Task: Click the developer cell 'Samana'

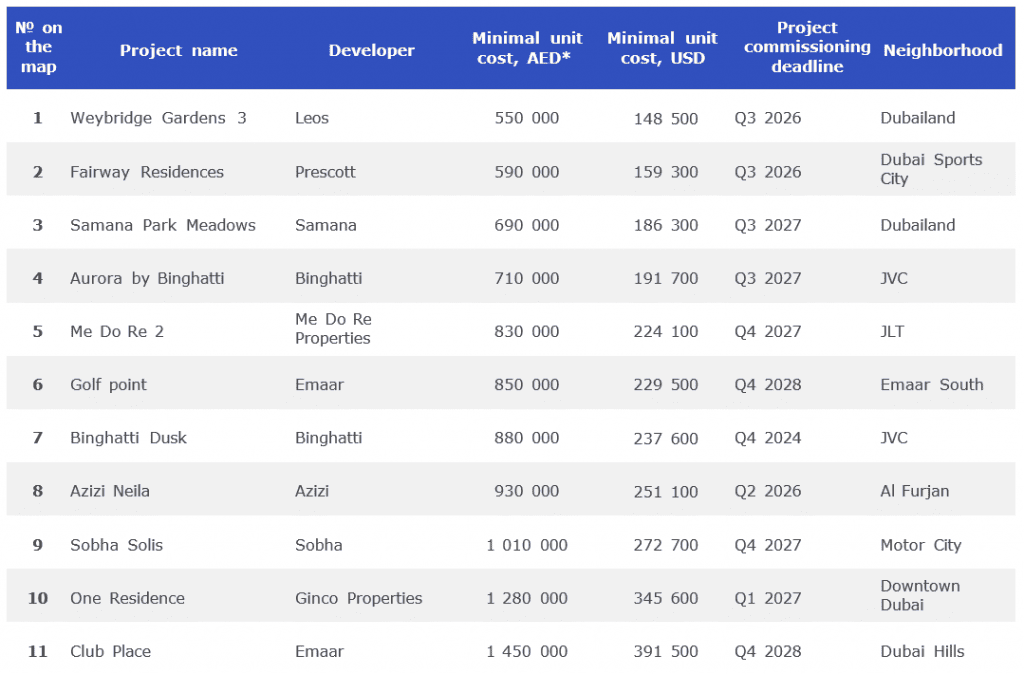Action: tap(325, 225)
